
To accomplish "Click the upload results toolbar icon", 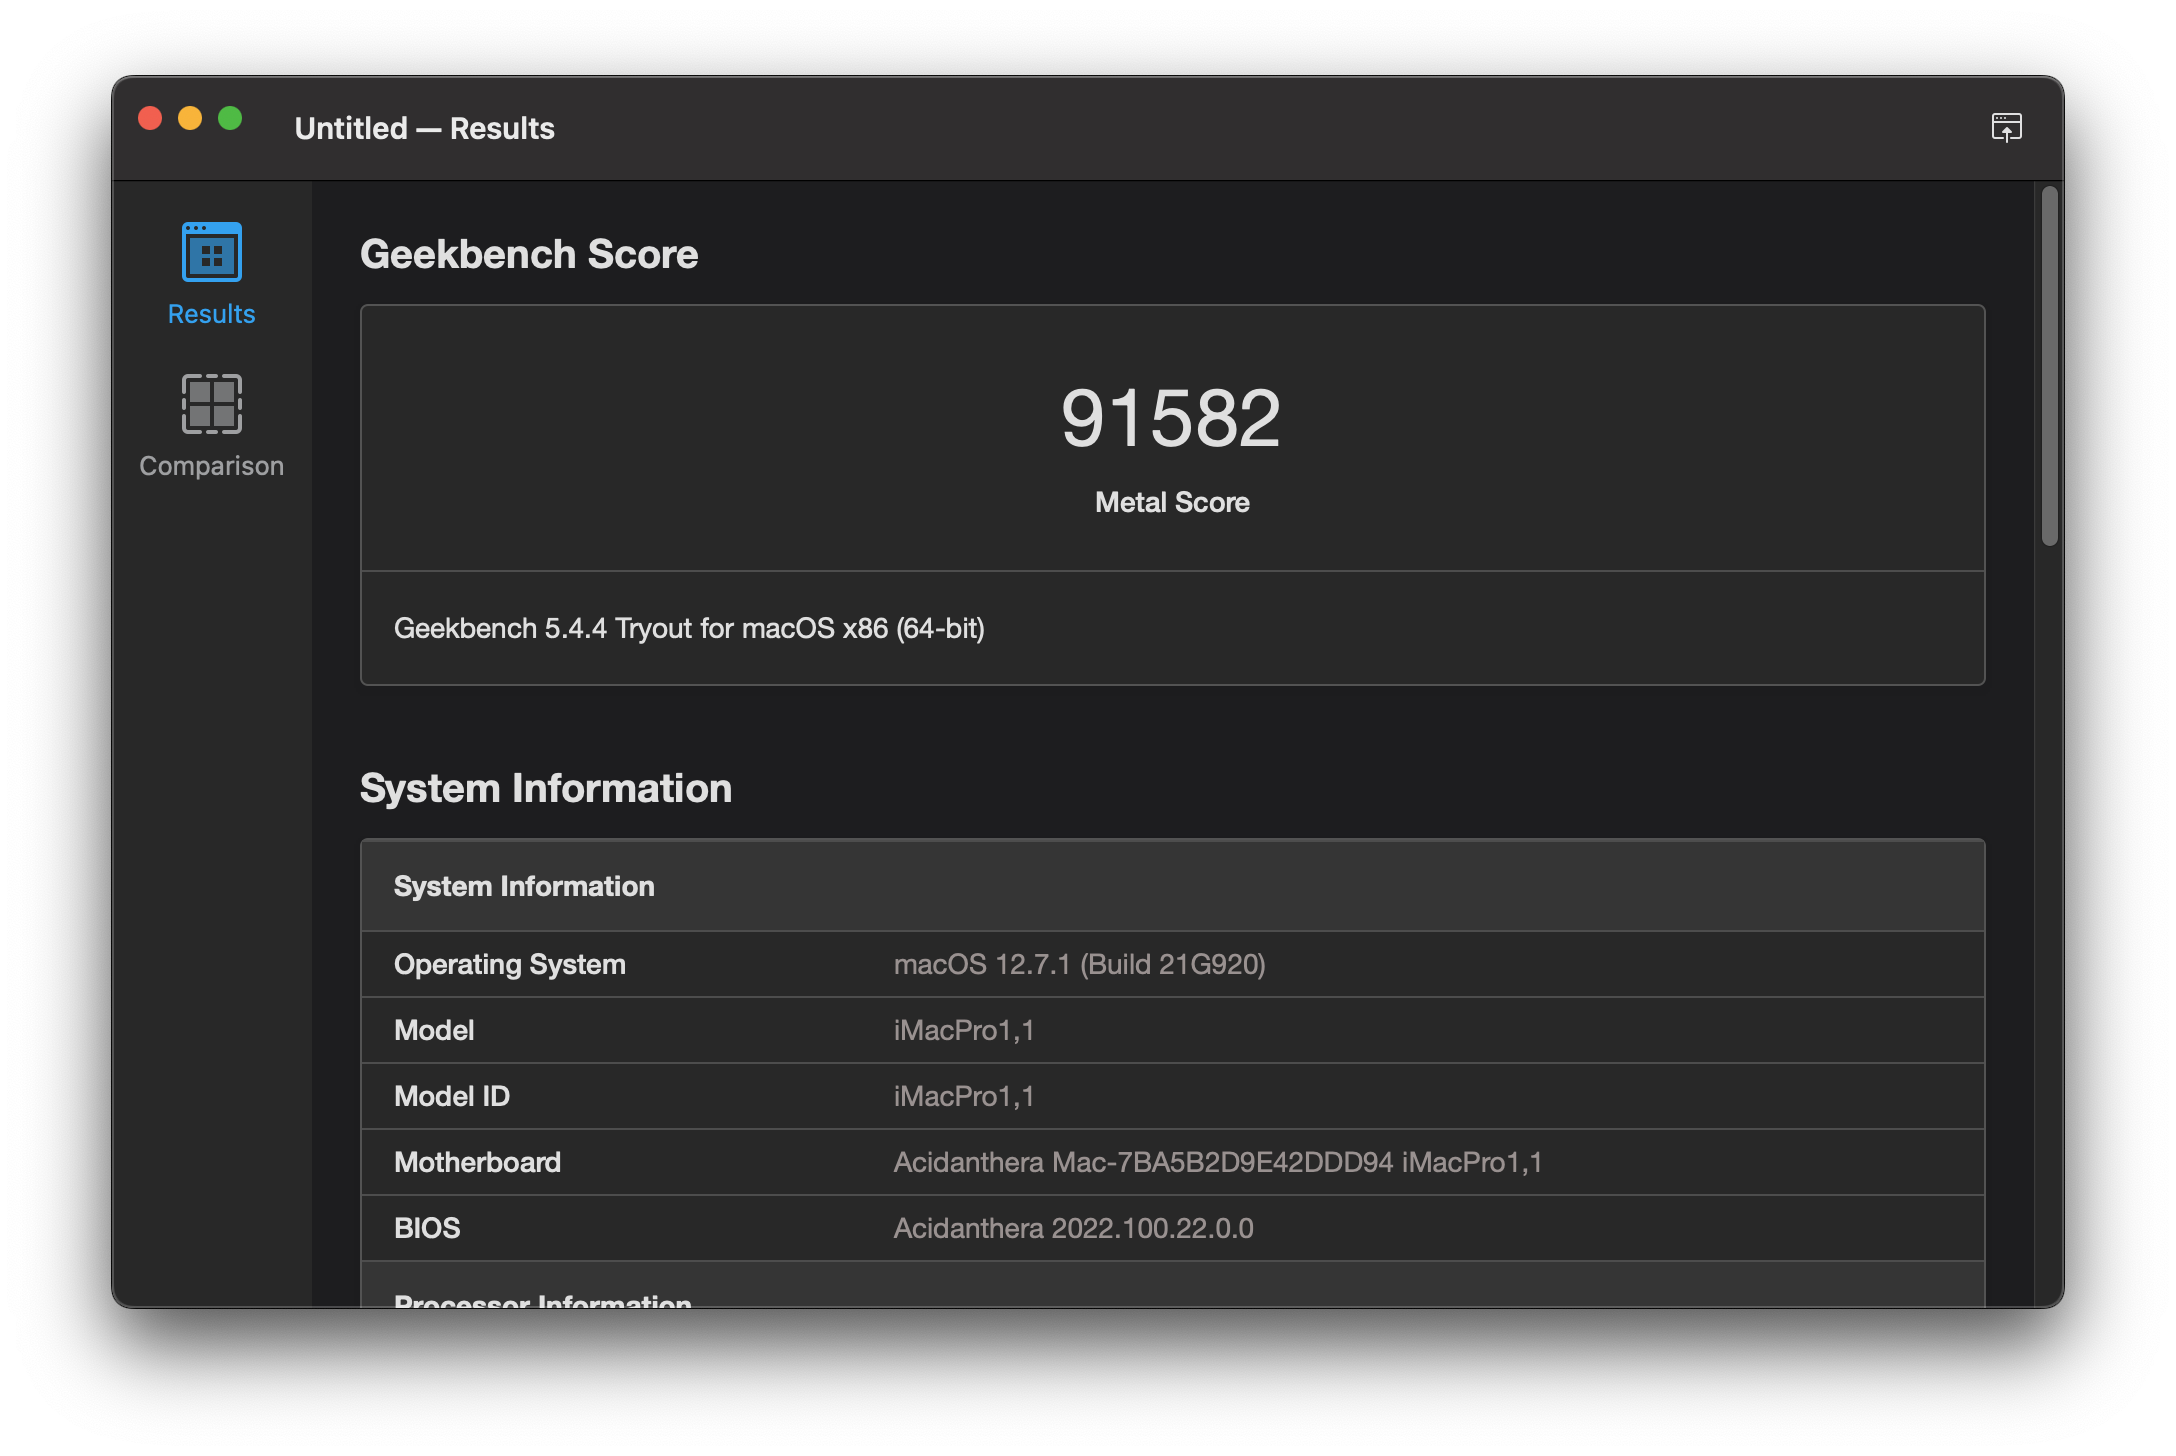I will pos(2006,127).
